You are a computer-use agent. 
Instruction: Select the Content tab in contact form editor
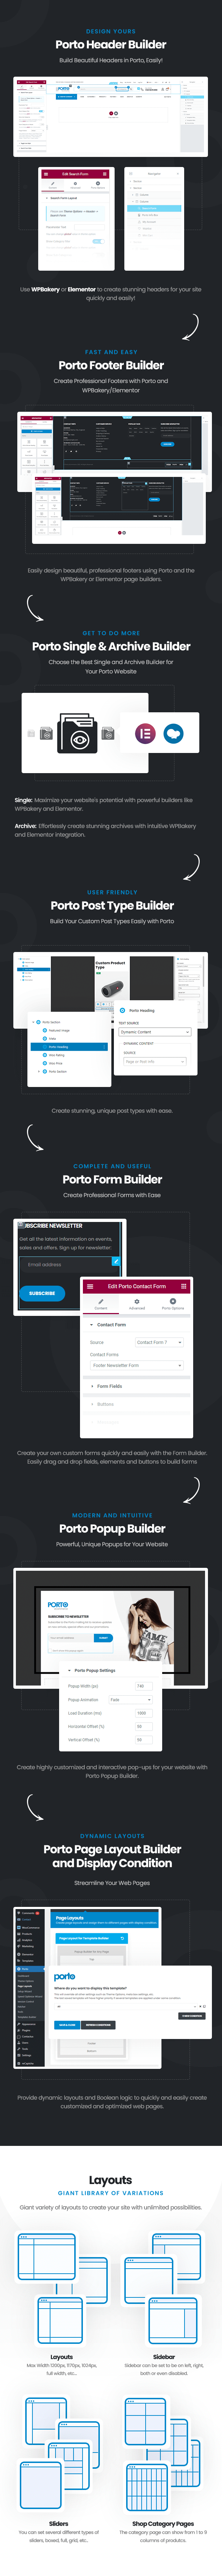[x=101, y=1304]
